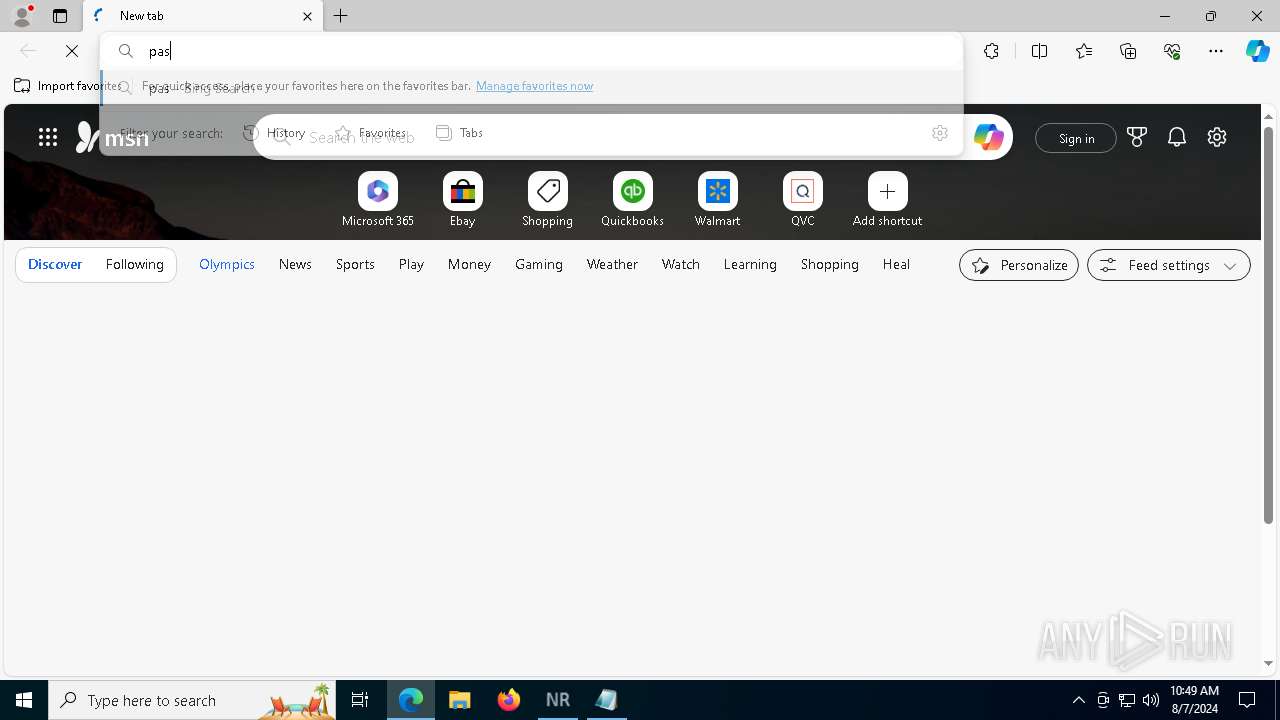Open the Olympics category
The image size is (1280, 720).
tap(227, 264)
